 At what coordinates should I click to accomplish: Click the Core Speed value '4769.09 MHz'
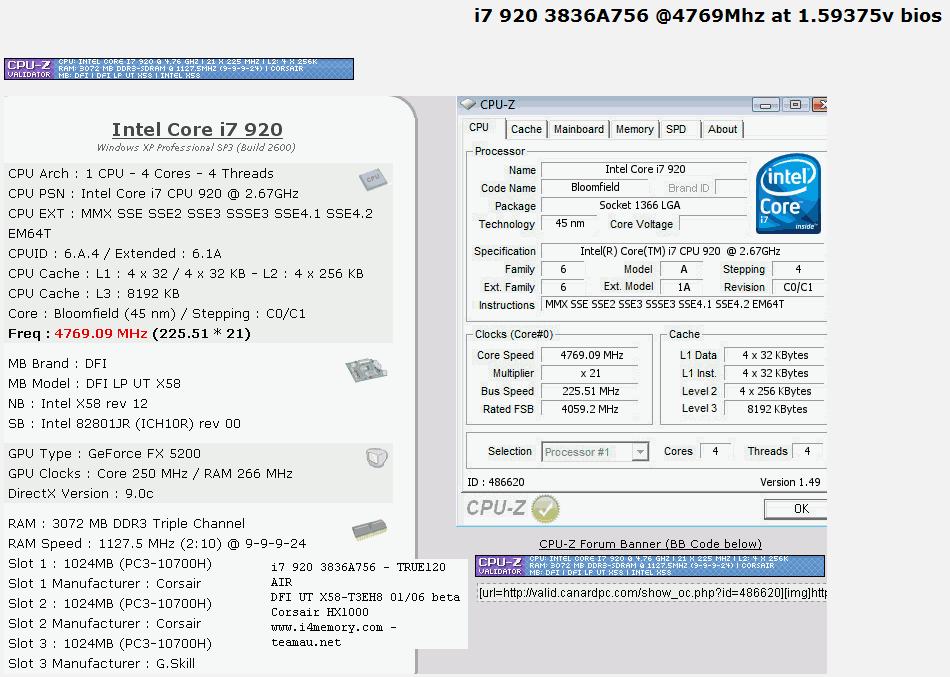coord(591,355)
